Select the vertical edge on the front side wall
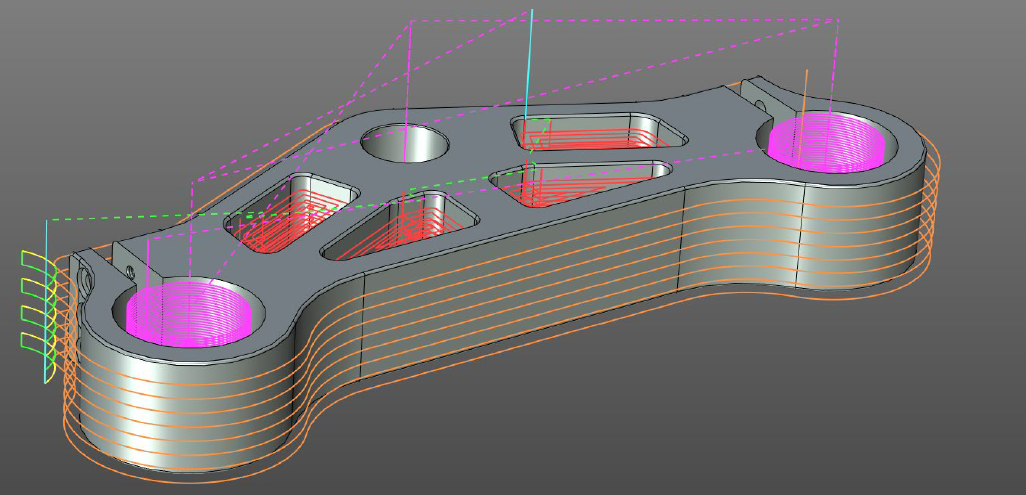 pyautogui.click(x=361, y=327)
